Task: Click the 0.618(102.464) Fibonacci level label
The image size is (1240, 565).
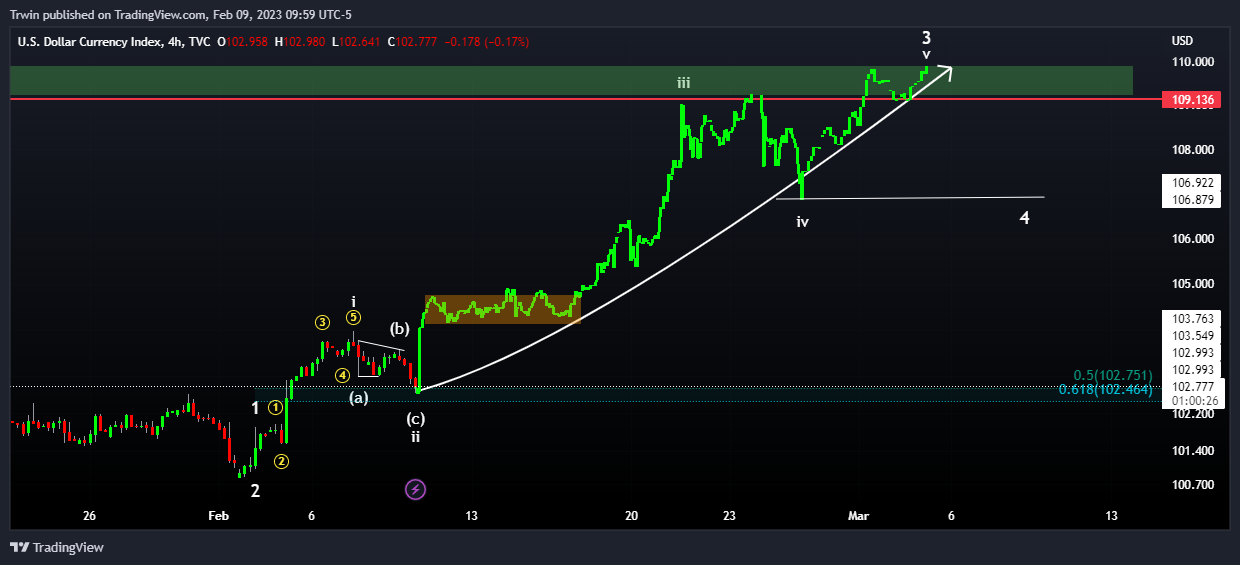Action: [x=1106, y=389]
